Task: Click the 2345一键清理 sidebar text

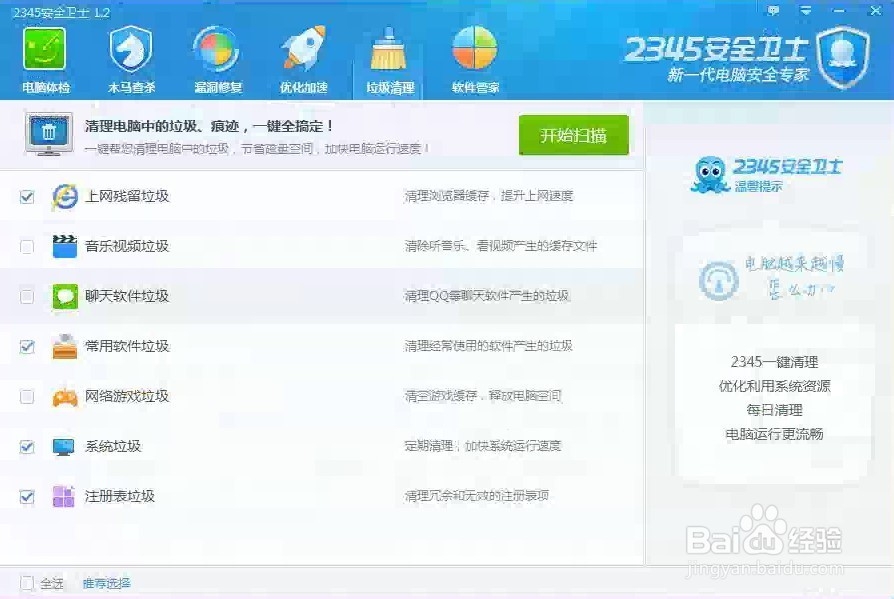Action: pos(774,362)
